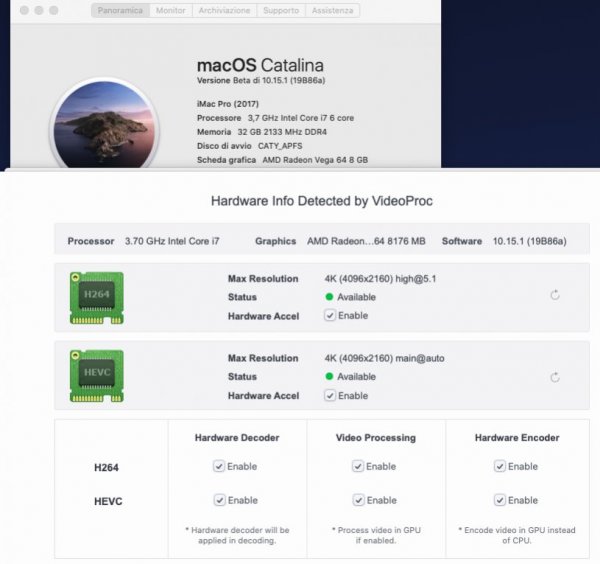600x564 pixels.
Task: Toggle HEVC Hardware Accel Enable checkbox
Action: 330,395
